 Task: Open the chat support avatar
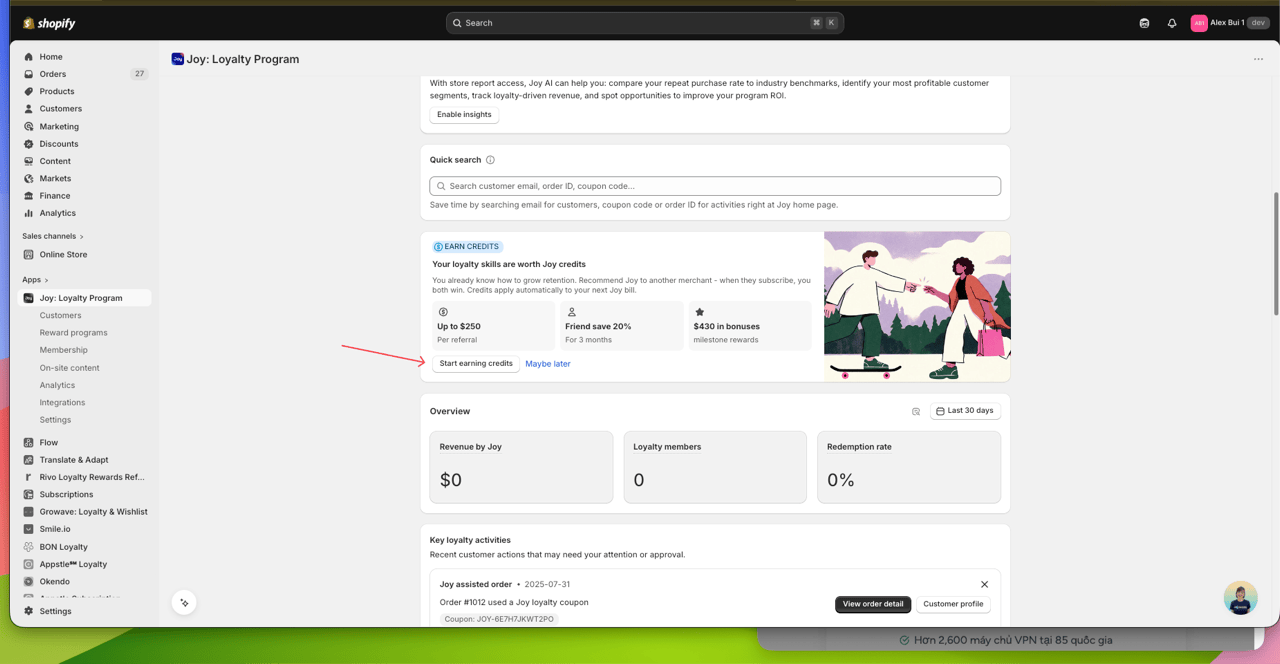(x=1240, y=598)
